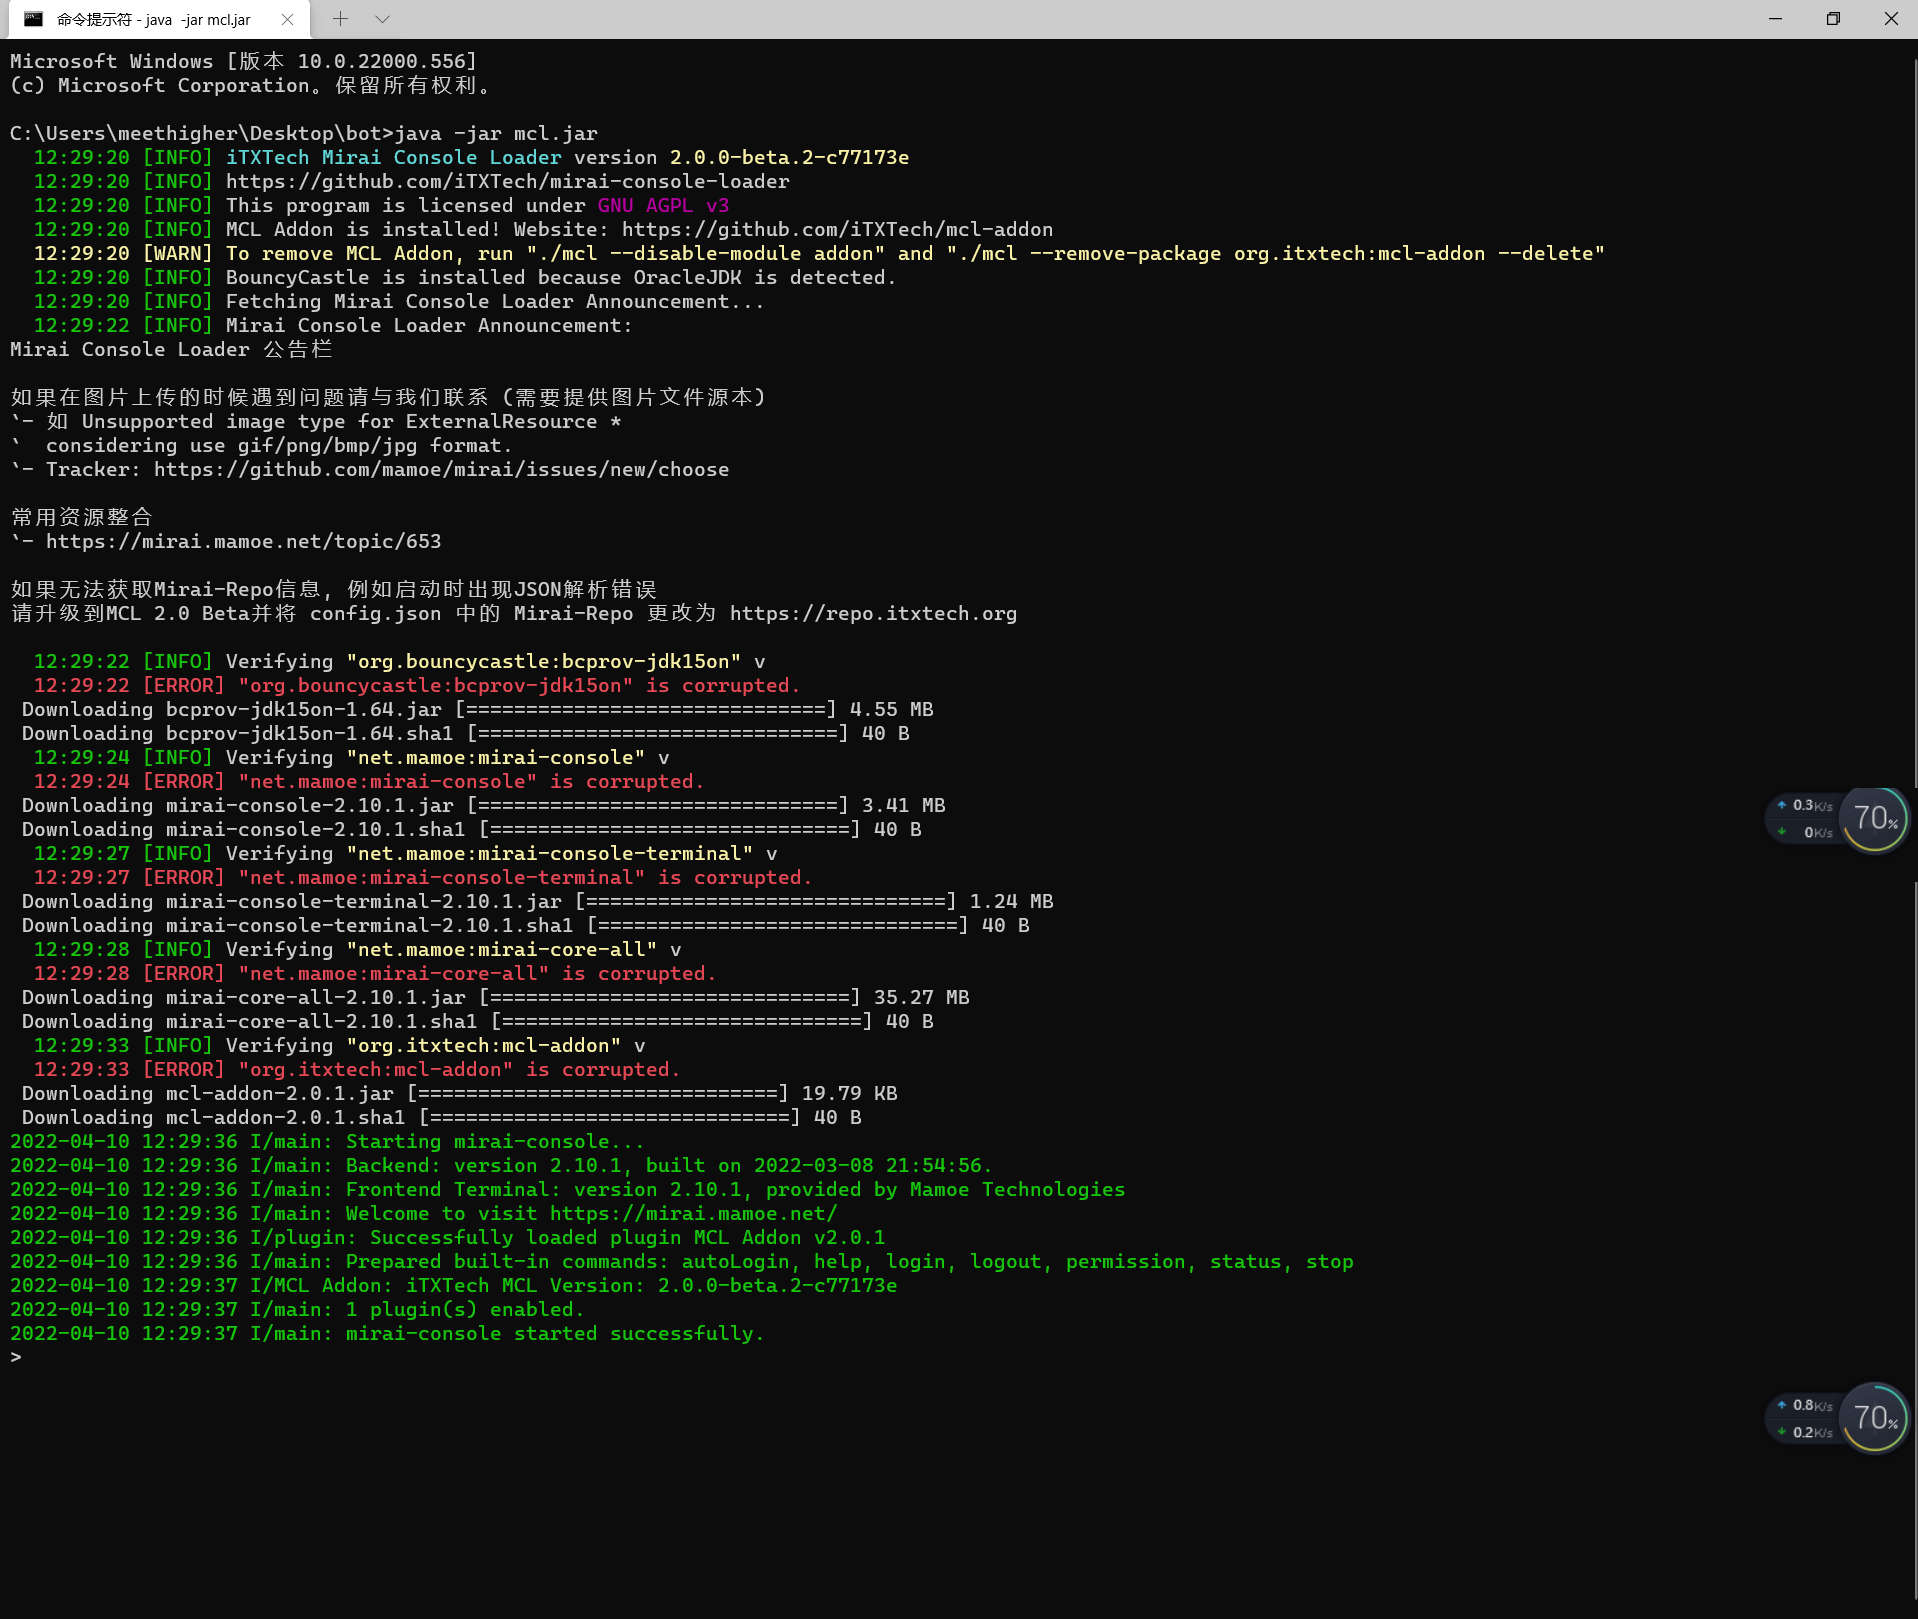Click the terminal vertical scrollbar
This screenshot has height=1619, width=1918.
pyautogui.click(x=1913, y=828)
